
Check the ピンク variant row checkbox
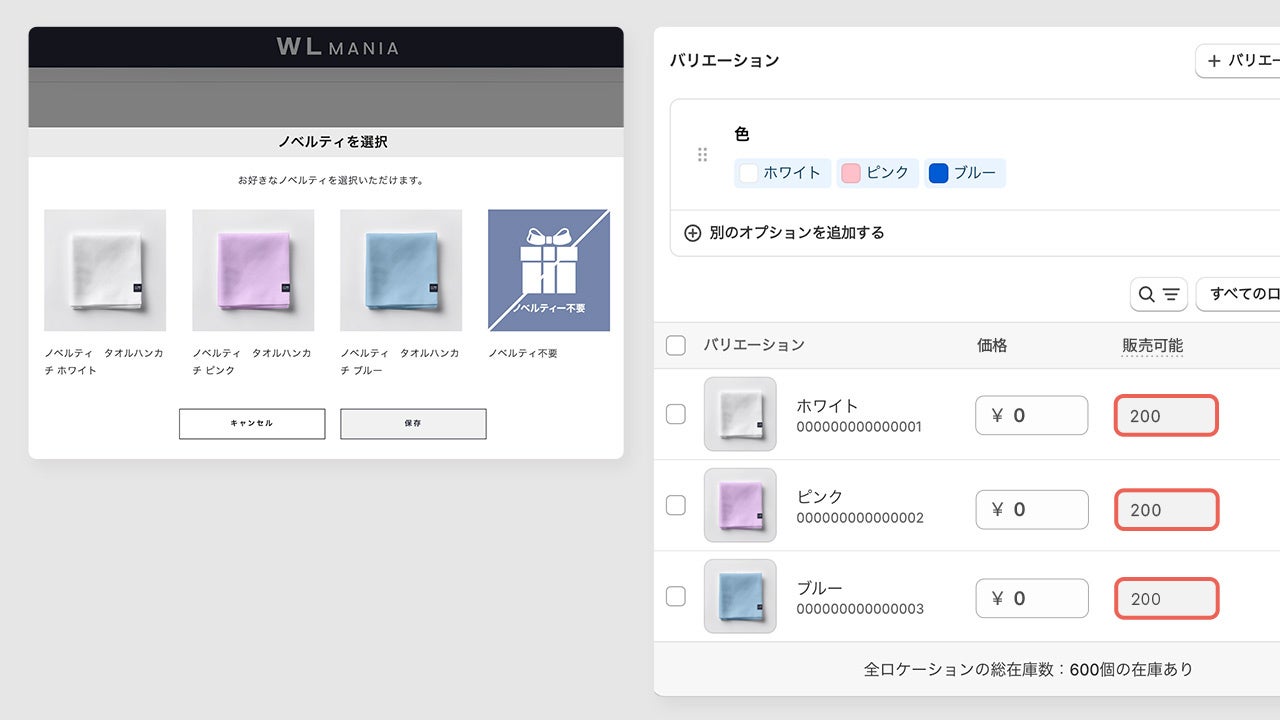pyautogui.click(x=676, y=505)
